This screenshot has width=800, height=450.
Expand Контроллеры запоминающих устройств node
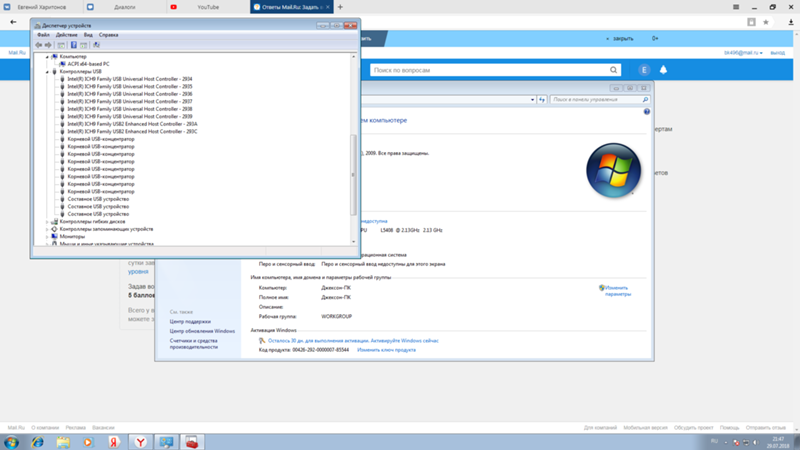pyautogui.click(x=47, y=230)
